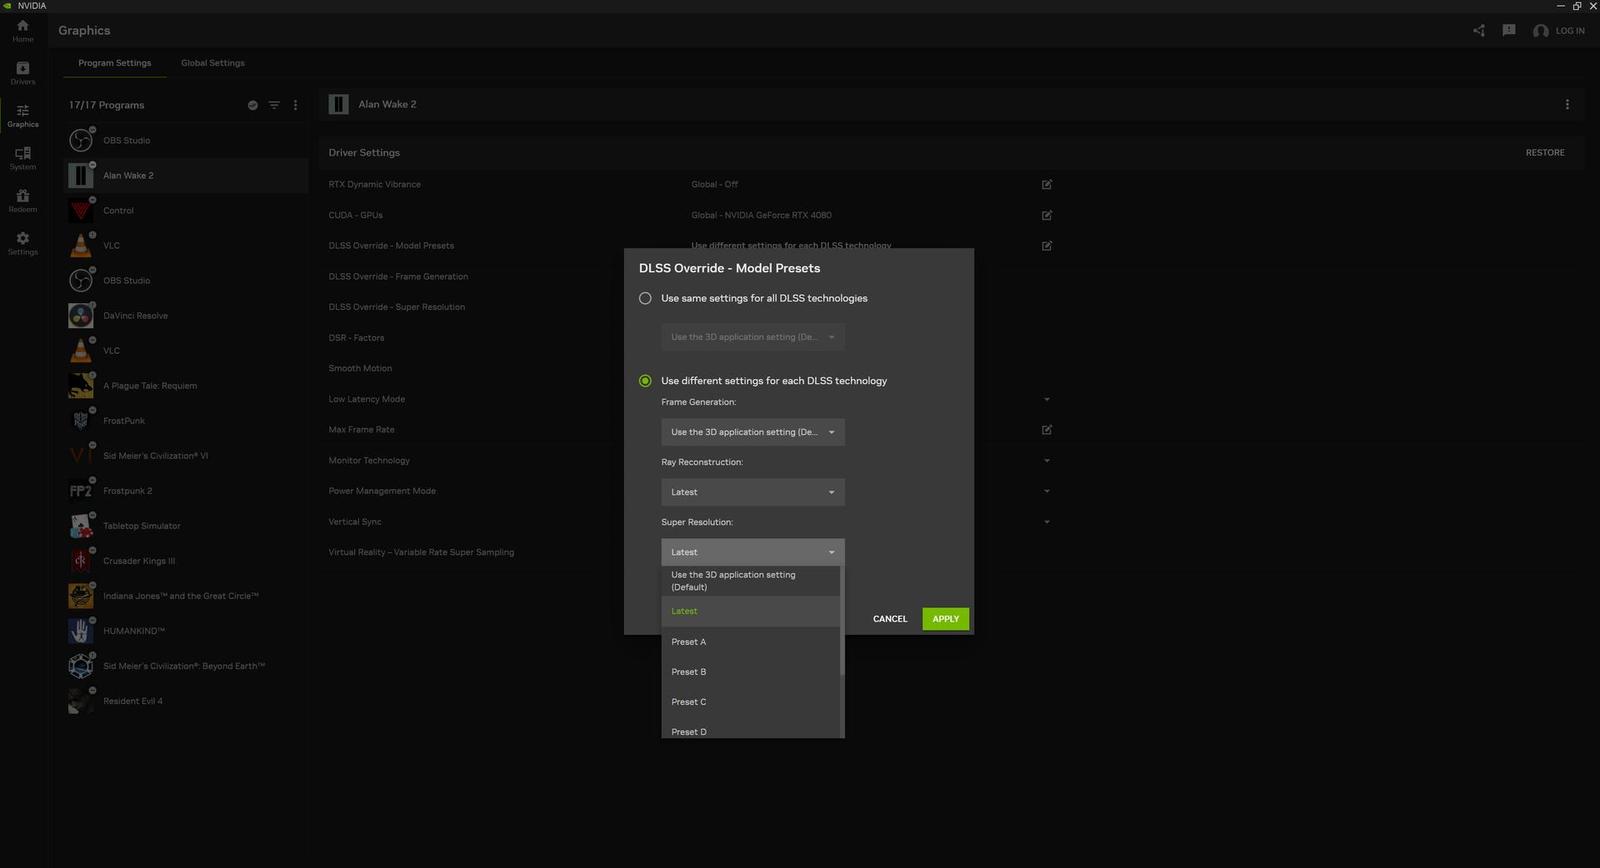Open the Ray Reconstruction dropdown
1600x868 pixels.
point(752,492)
